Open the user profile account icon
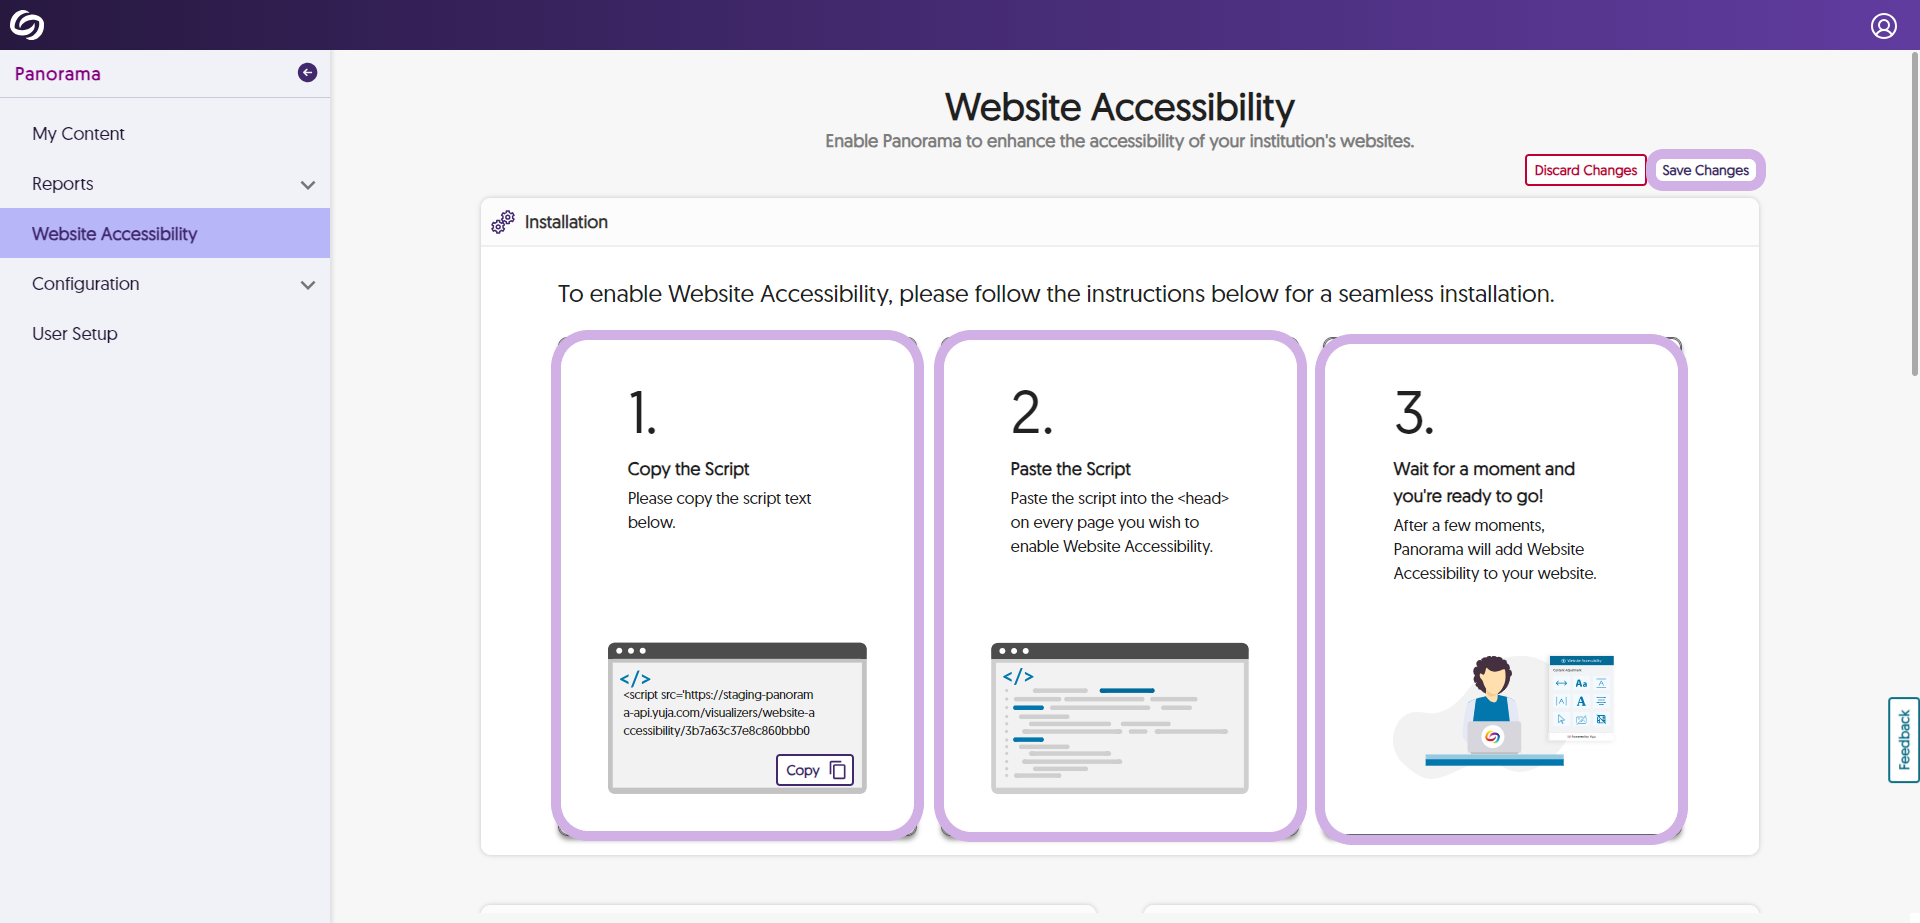The width and height of the screenshot is (1920, 923). 1883,25
